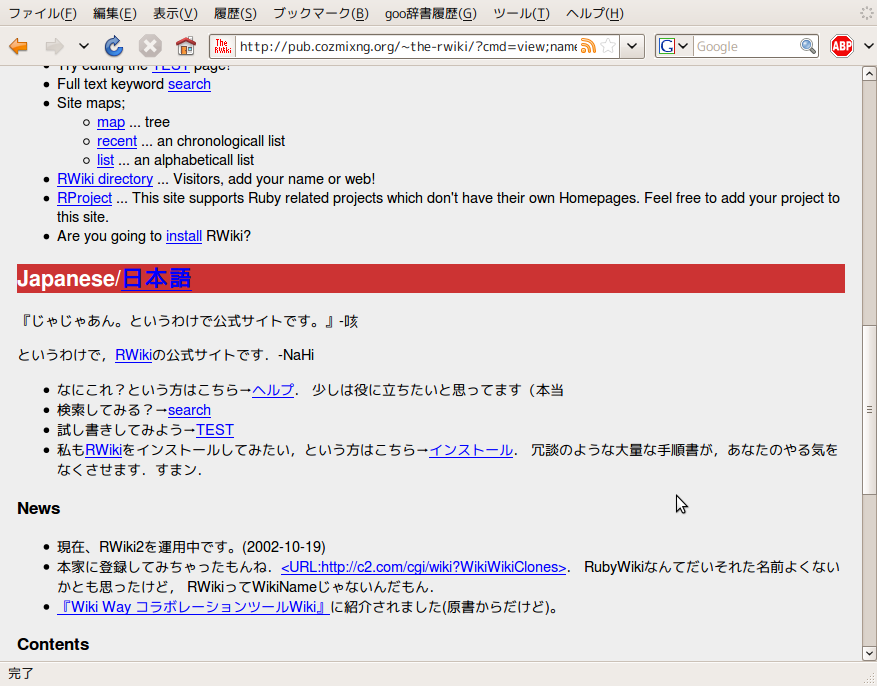Open the 表示(V) menu
The width and height of the screenshot is (877, 686).
[x=175, y=13]
